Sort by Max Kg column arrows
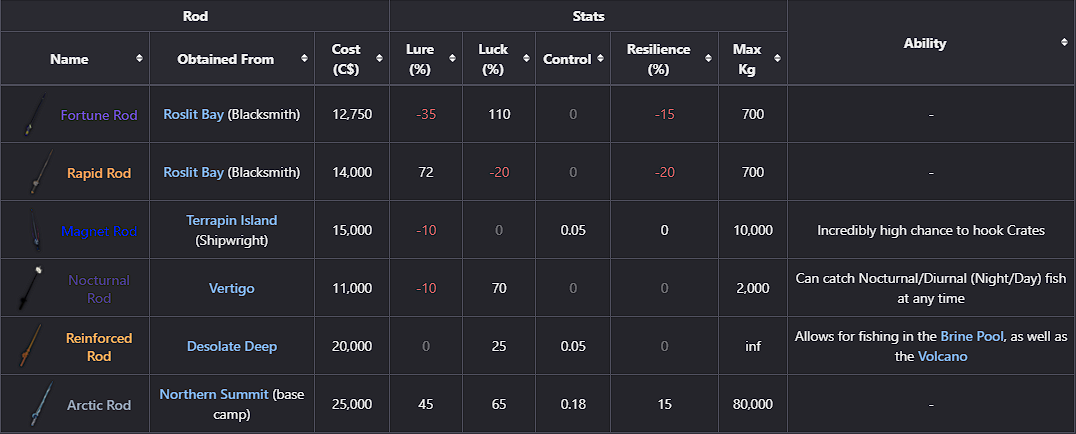The image size is (1076, 434). click(x=777, y=59)
